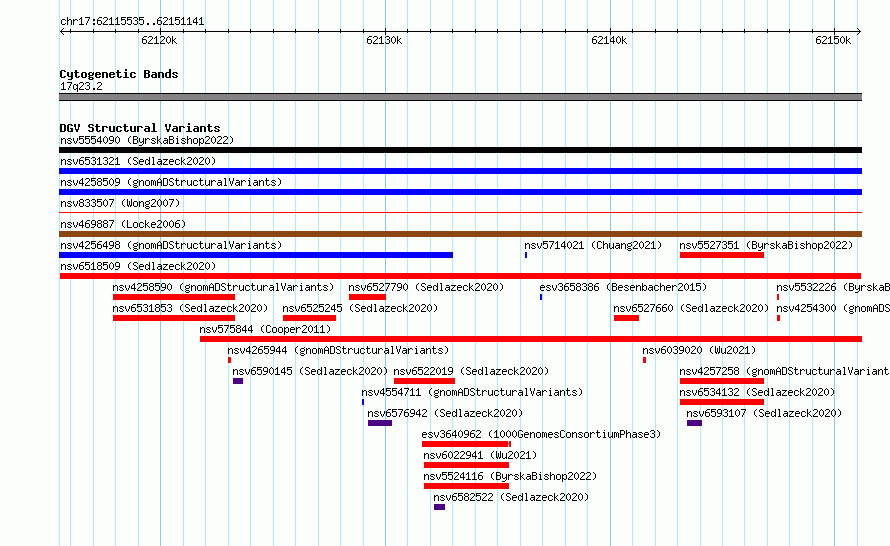Click the red nsv4257258 variant bar

tap(722, 381)
